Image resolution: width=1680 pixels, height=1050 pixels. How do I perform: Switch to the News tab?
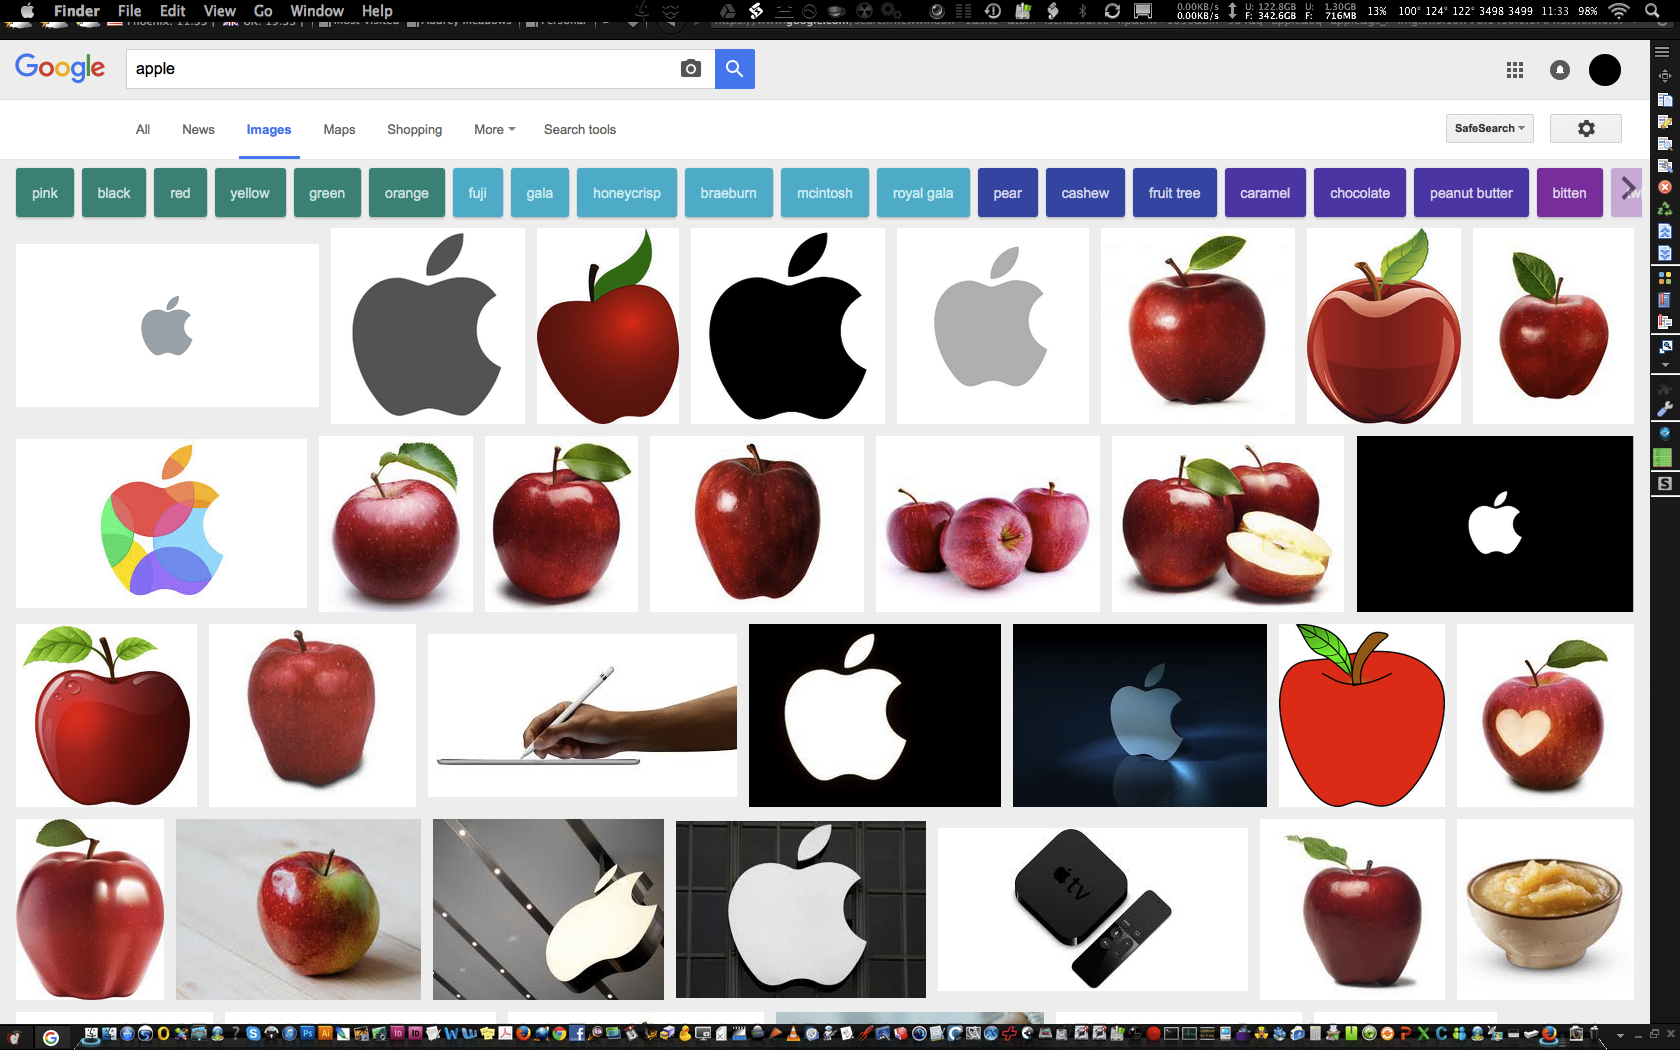(198, 130)
